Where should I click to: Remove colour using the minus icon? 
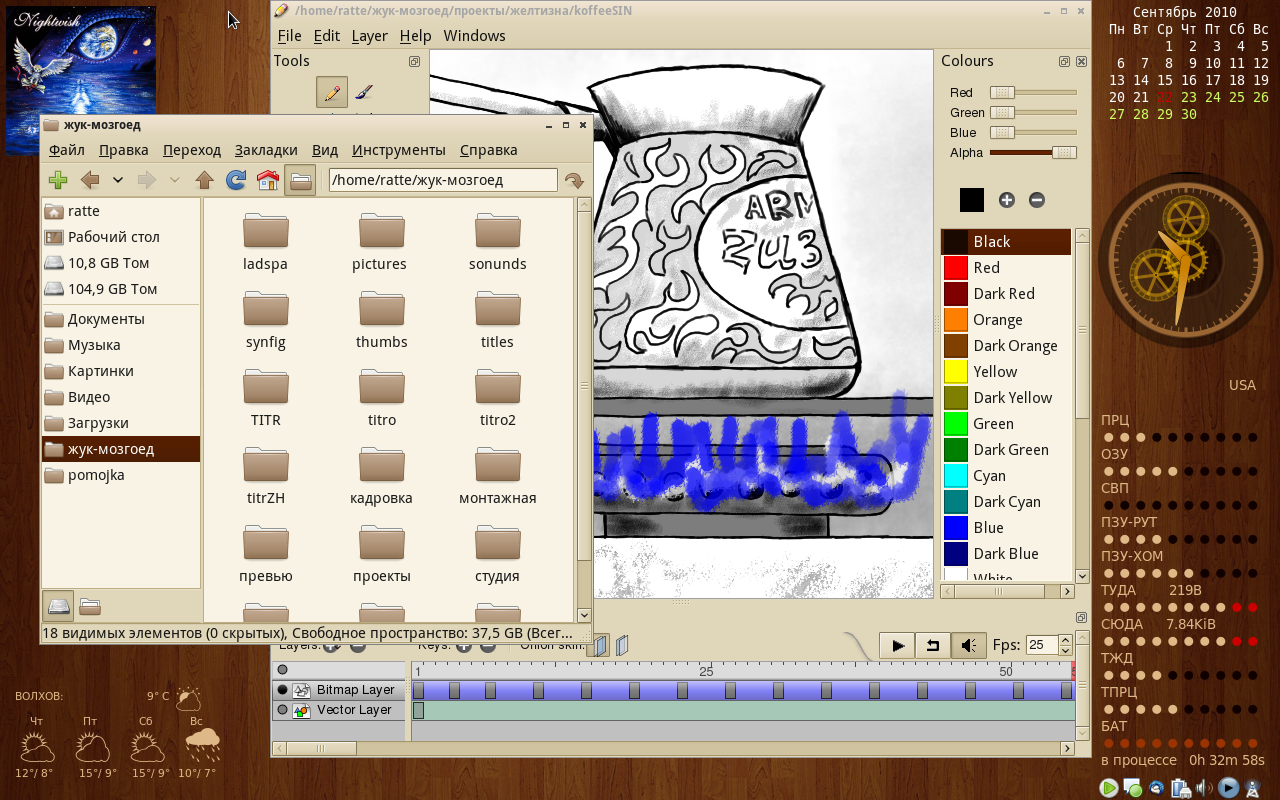1037,200
